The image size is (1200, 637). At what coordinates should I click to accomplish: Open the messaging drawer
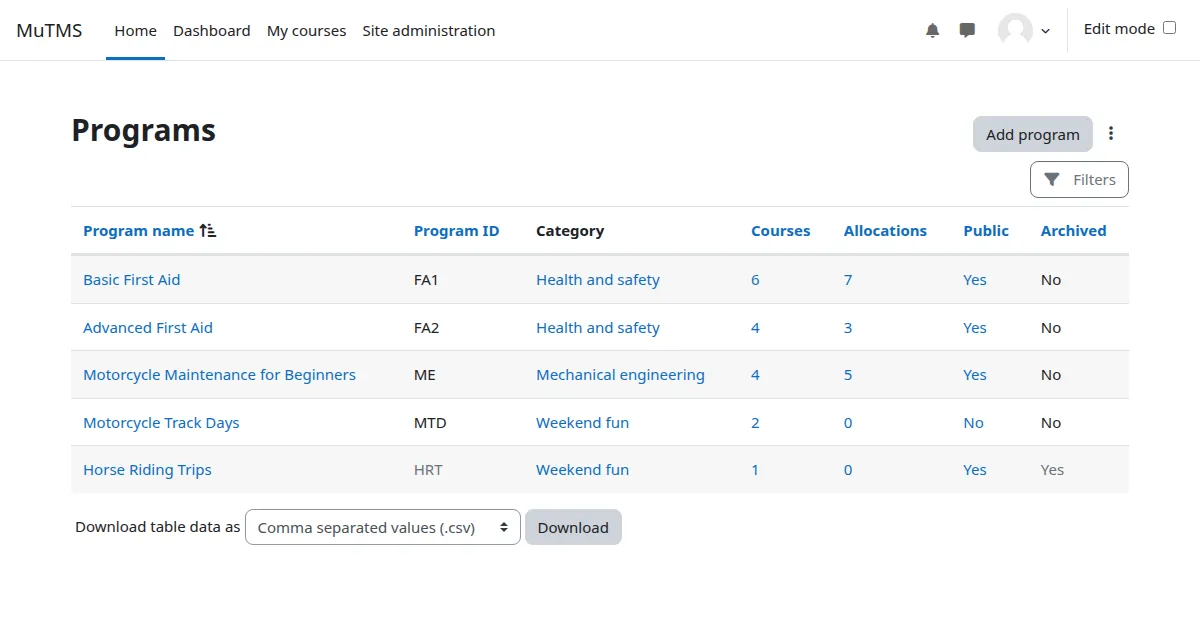(966, 29)
